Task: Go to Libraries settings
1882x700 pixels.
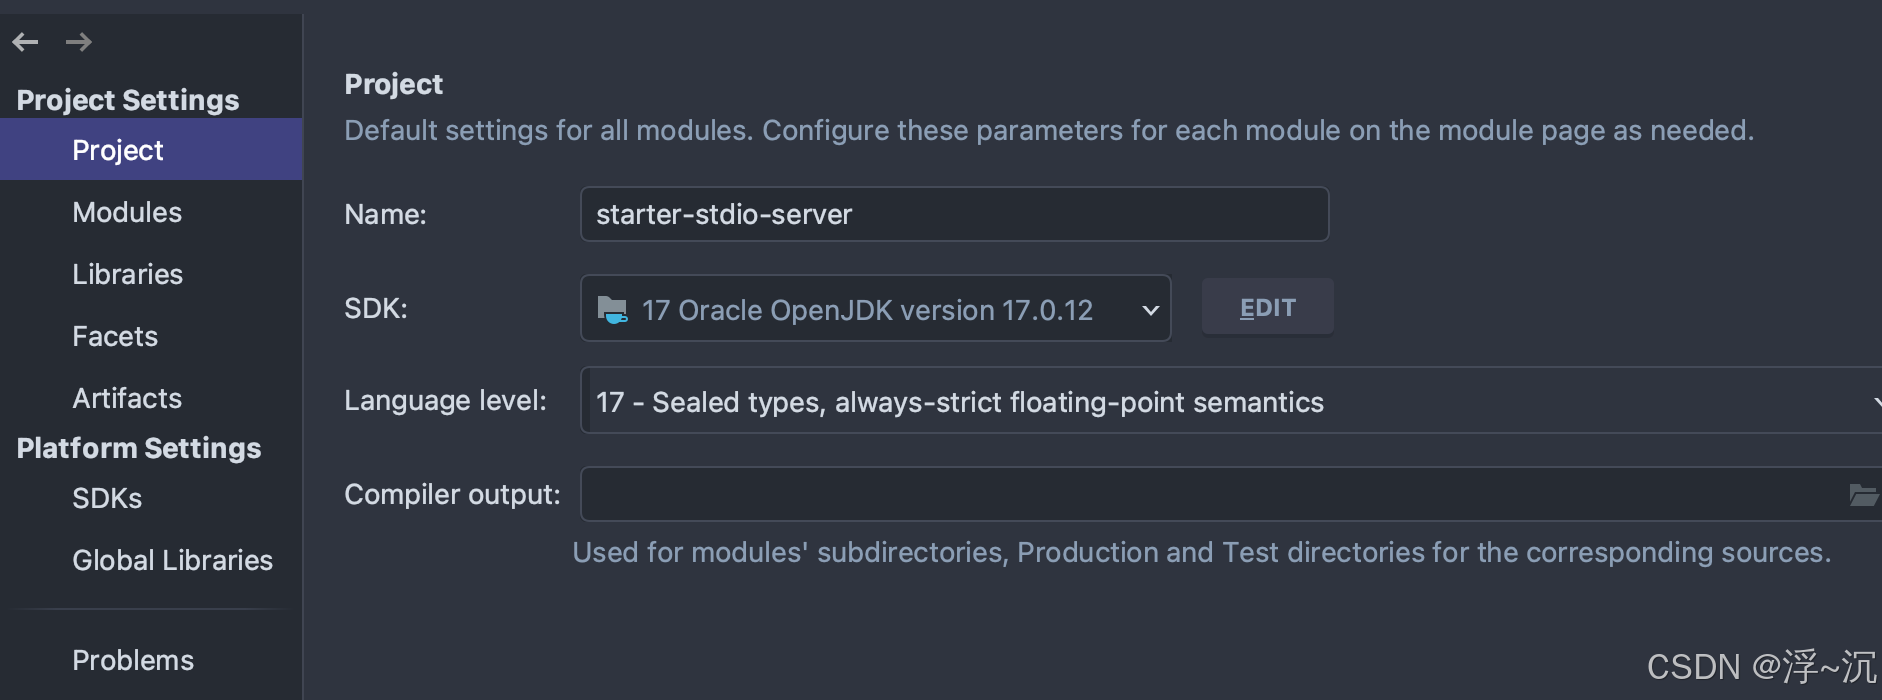Action: [x=127, y=274]
